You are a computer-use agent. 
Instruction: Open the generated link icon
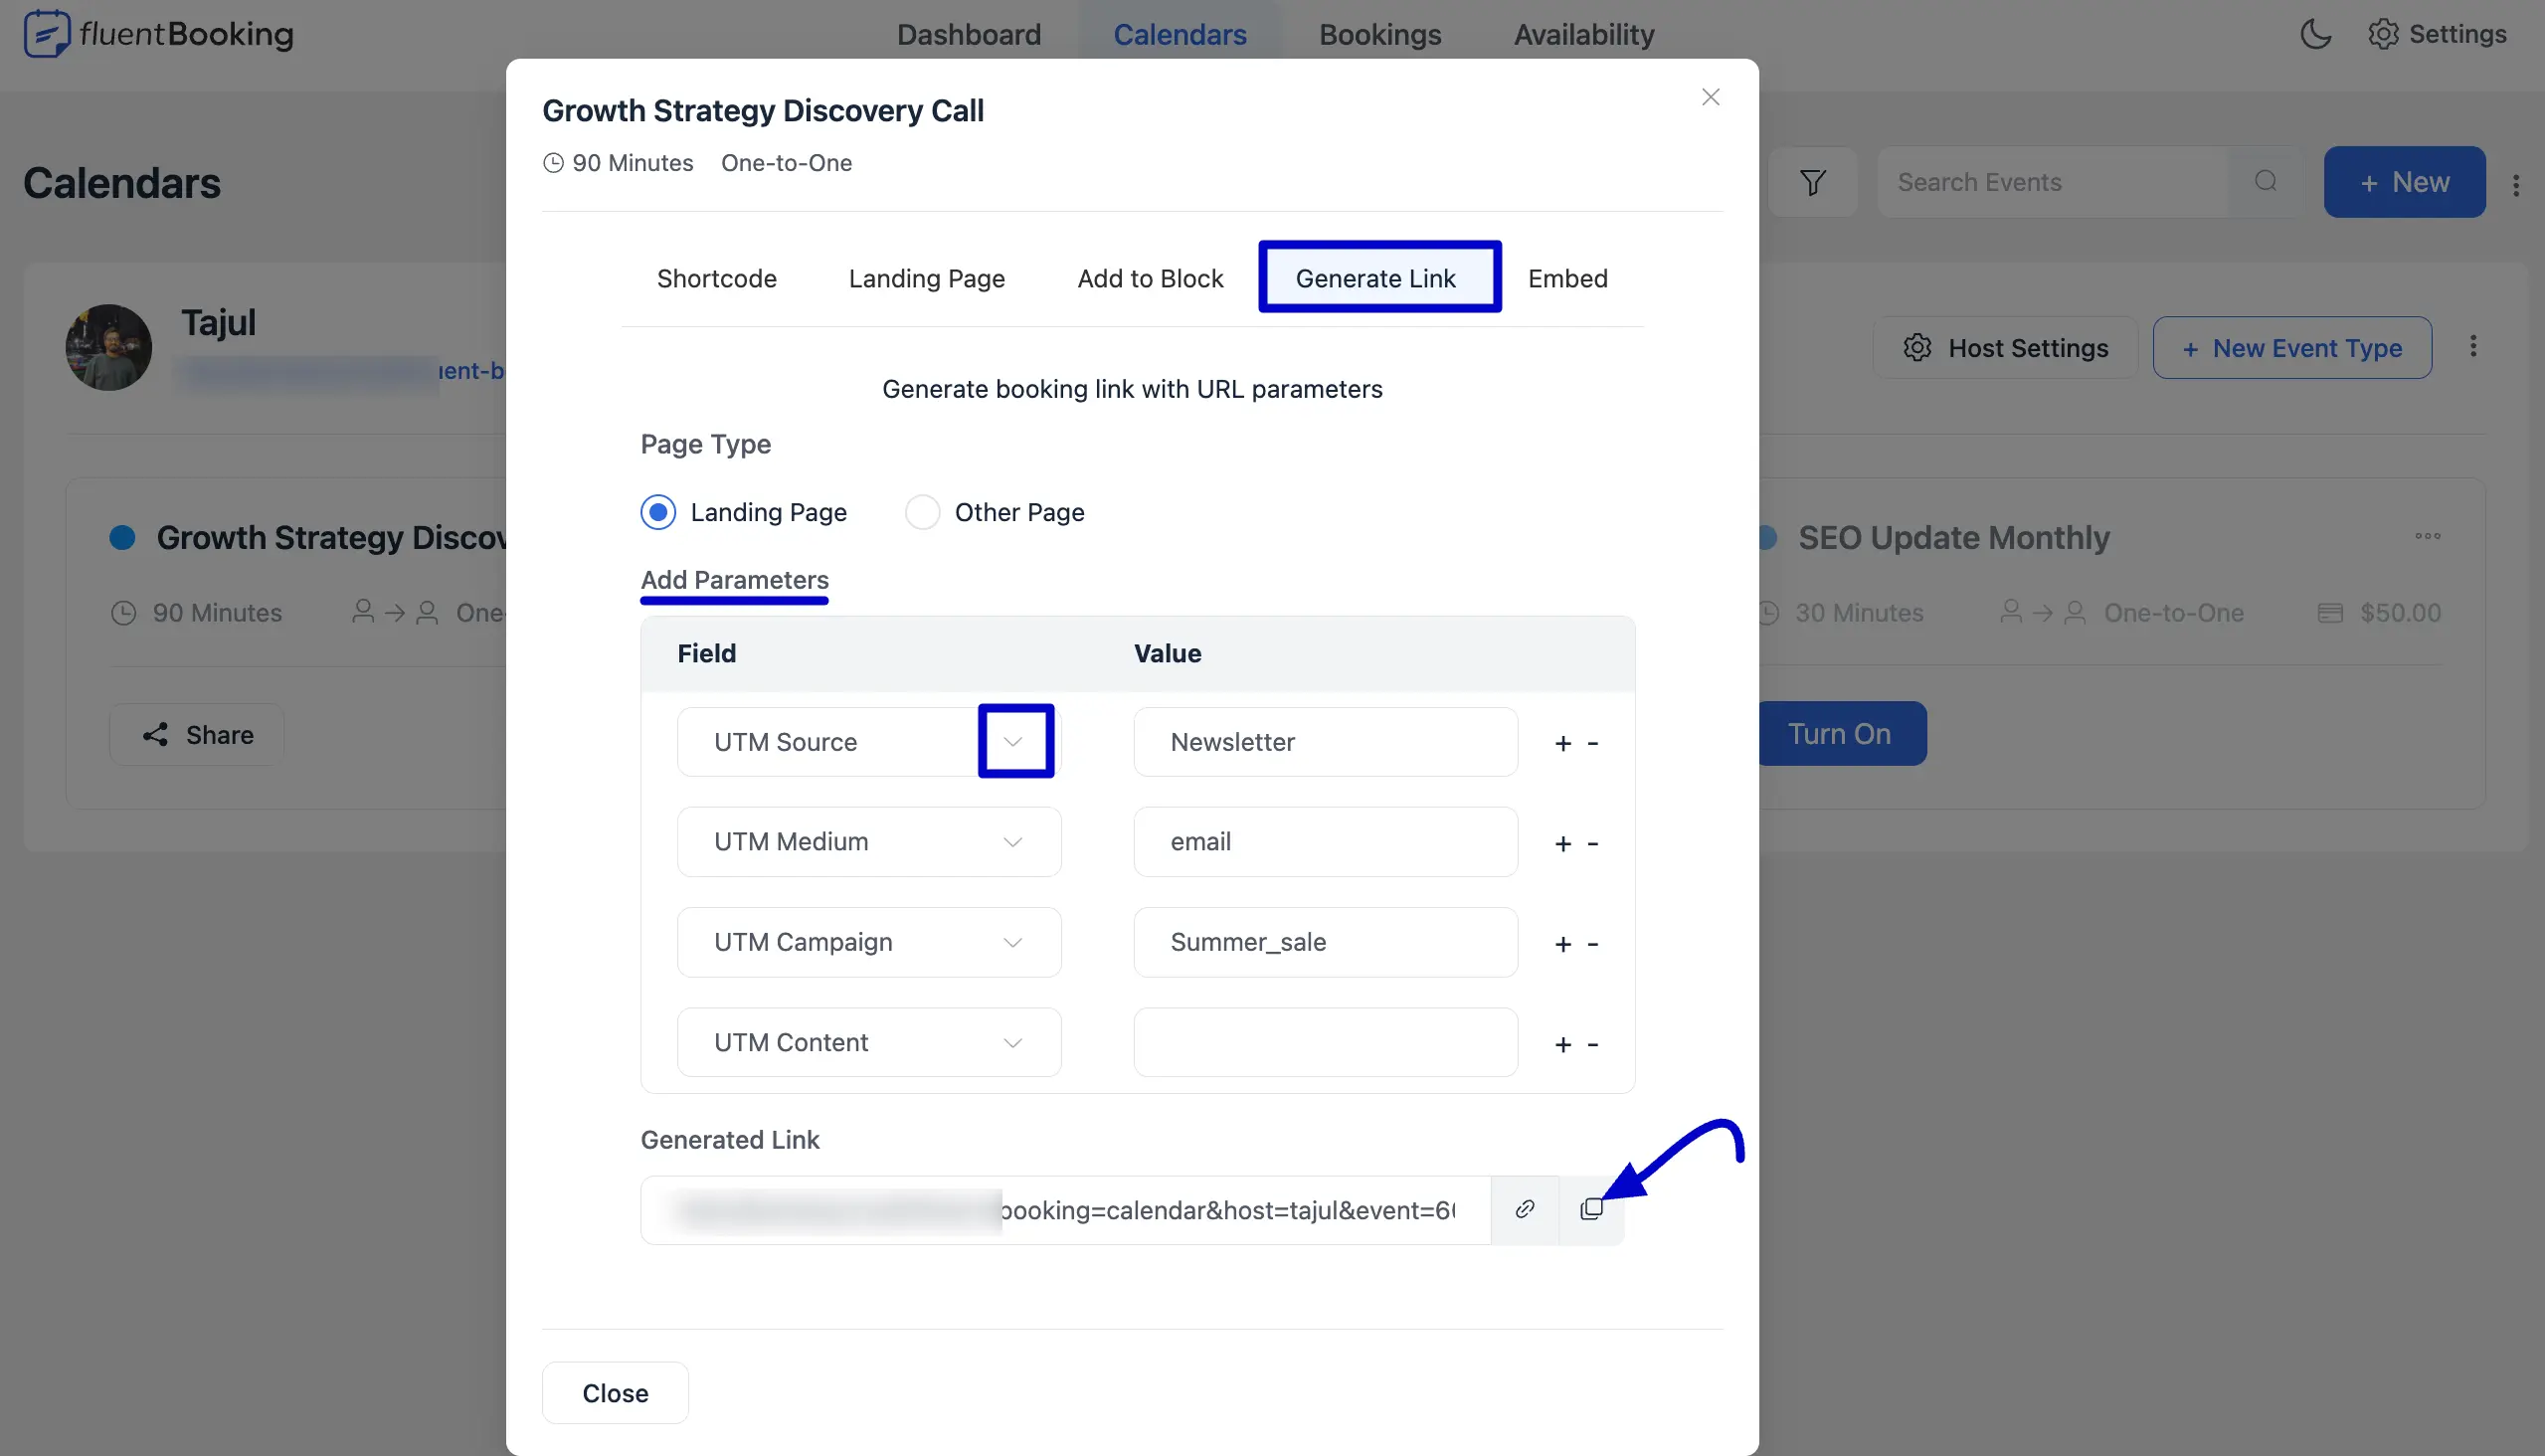point(1524,1209)
